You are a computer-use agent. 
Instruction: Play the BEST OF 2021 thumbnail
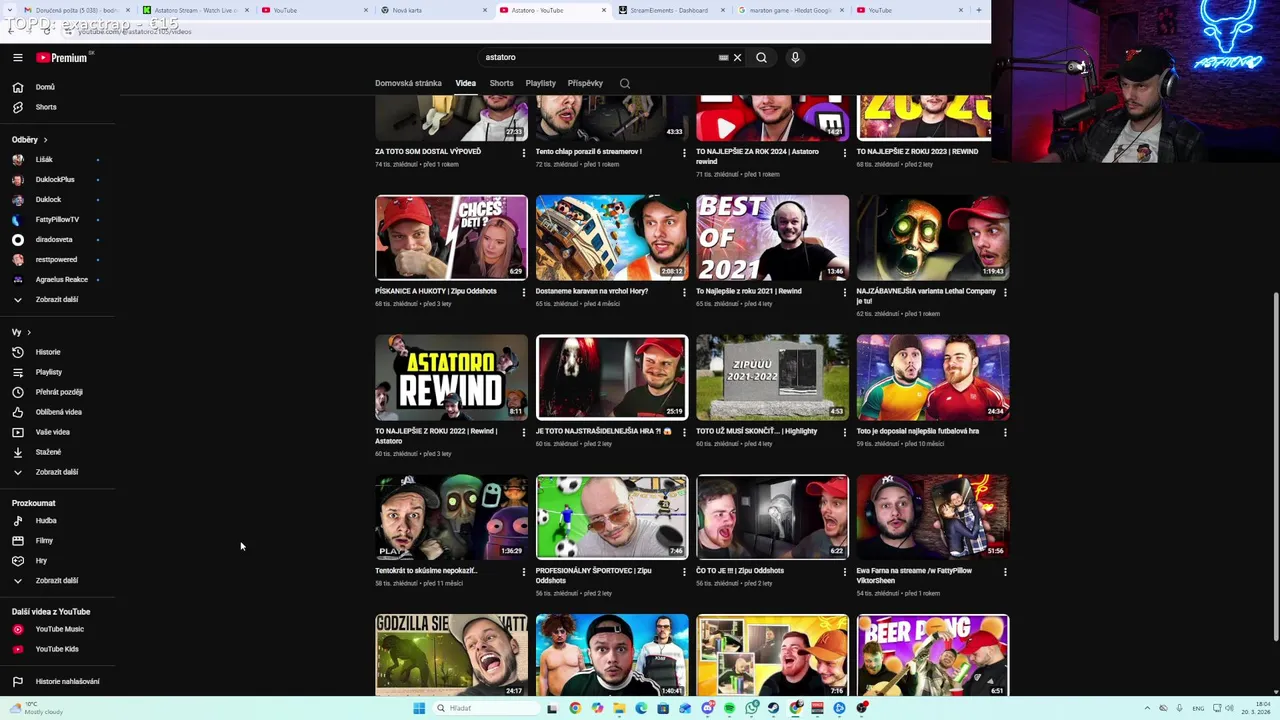tap(772, 237)
